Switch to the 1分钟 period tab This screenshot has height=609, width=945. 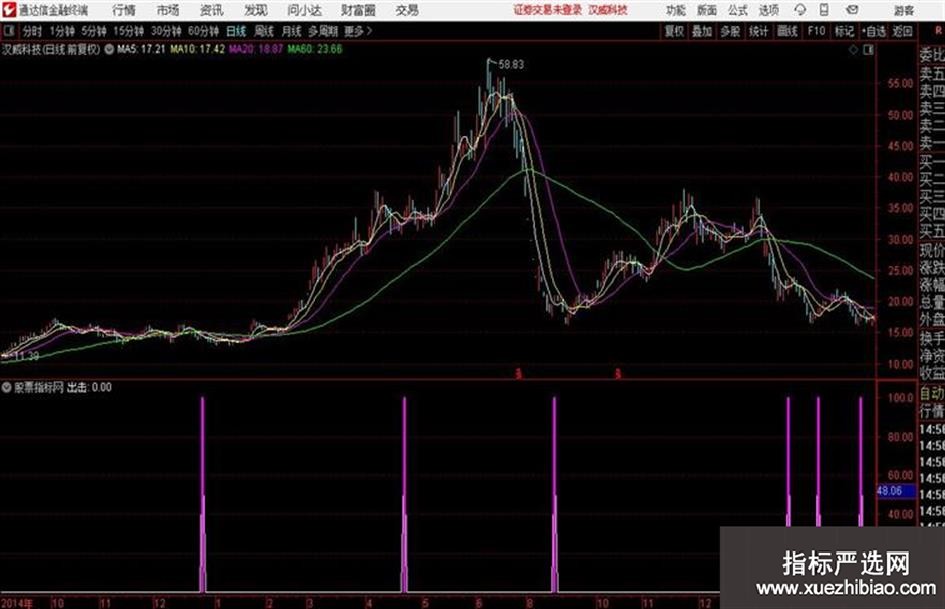[62, 31]
